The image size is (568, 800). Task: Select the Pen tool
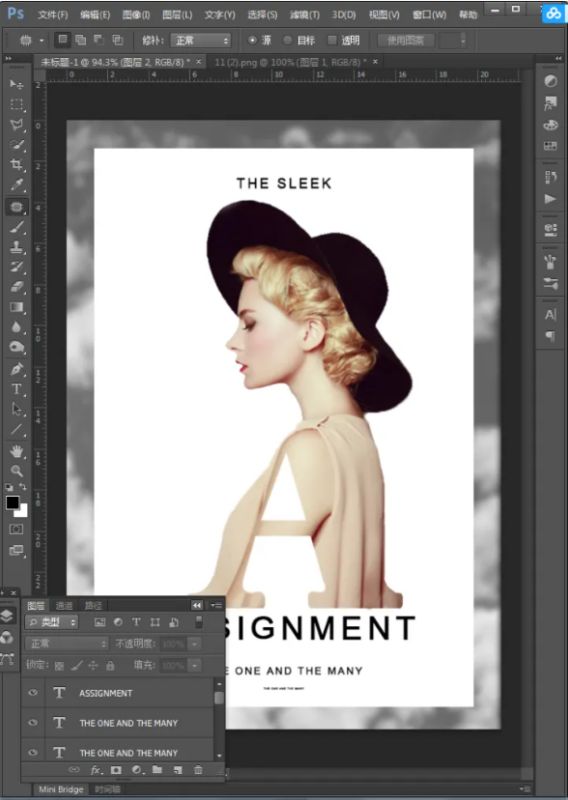[16, 368]
